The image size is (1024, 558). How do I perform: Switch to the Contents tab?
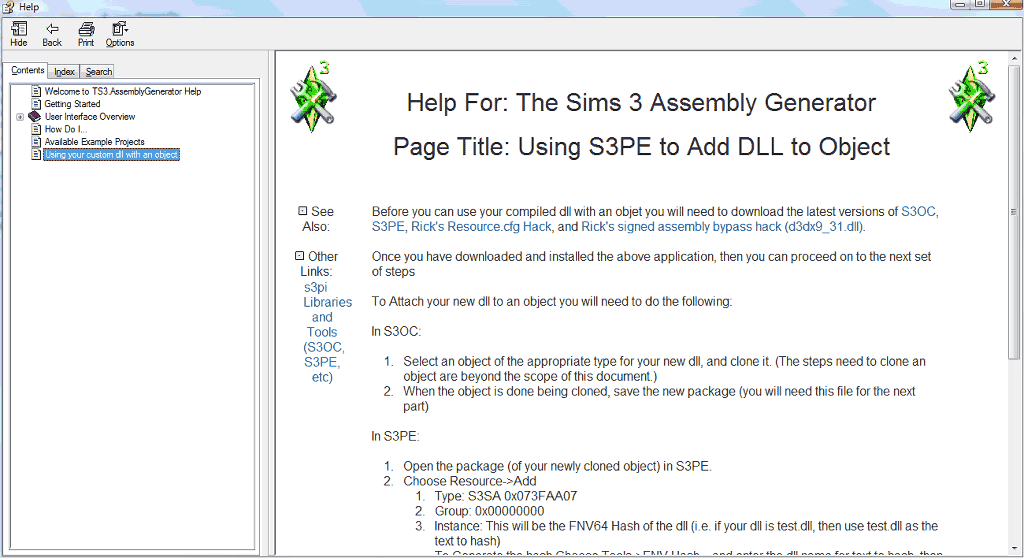click(x=27, y=70)
